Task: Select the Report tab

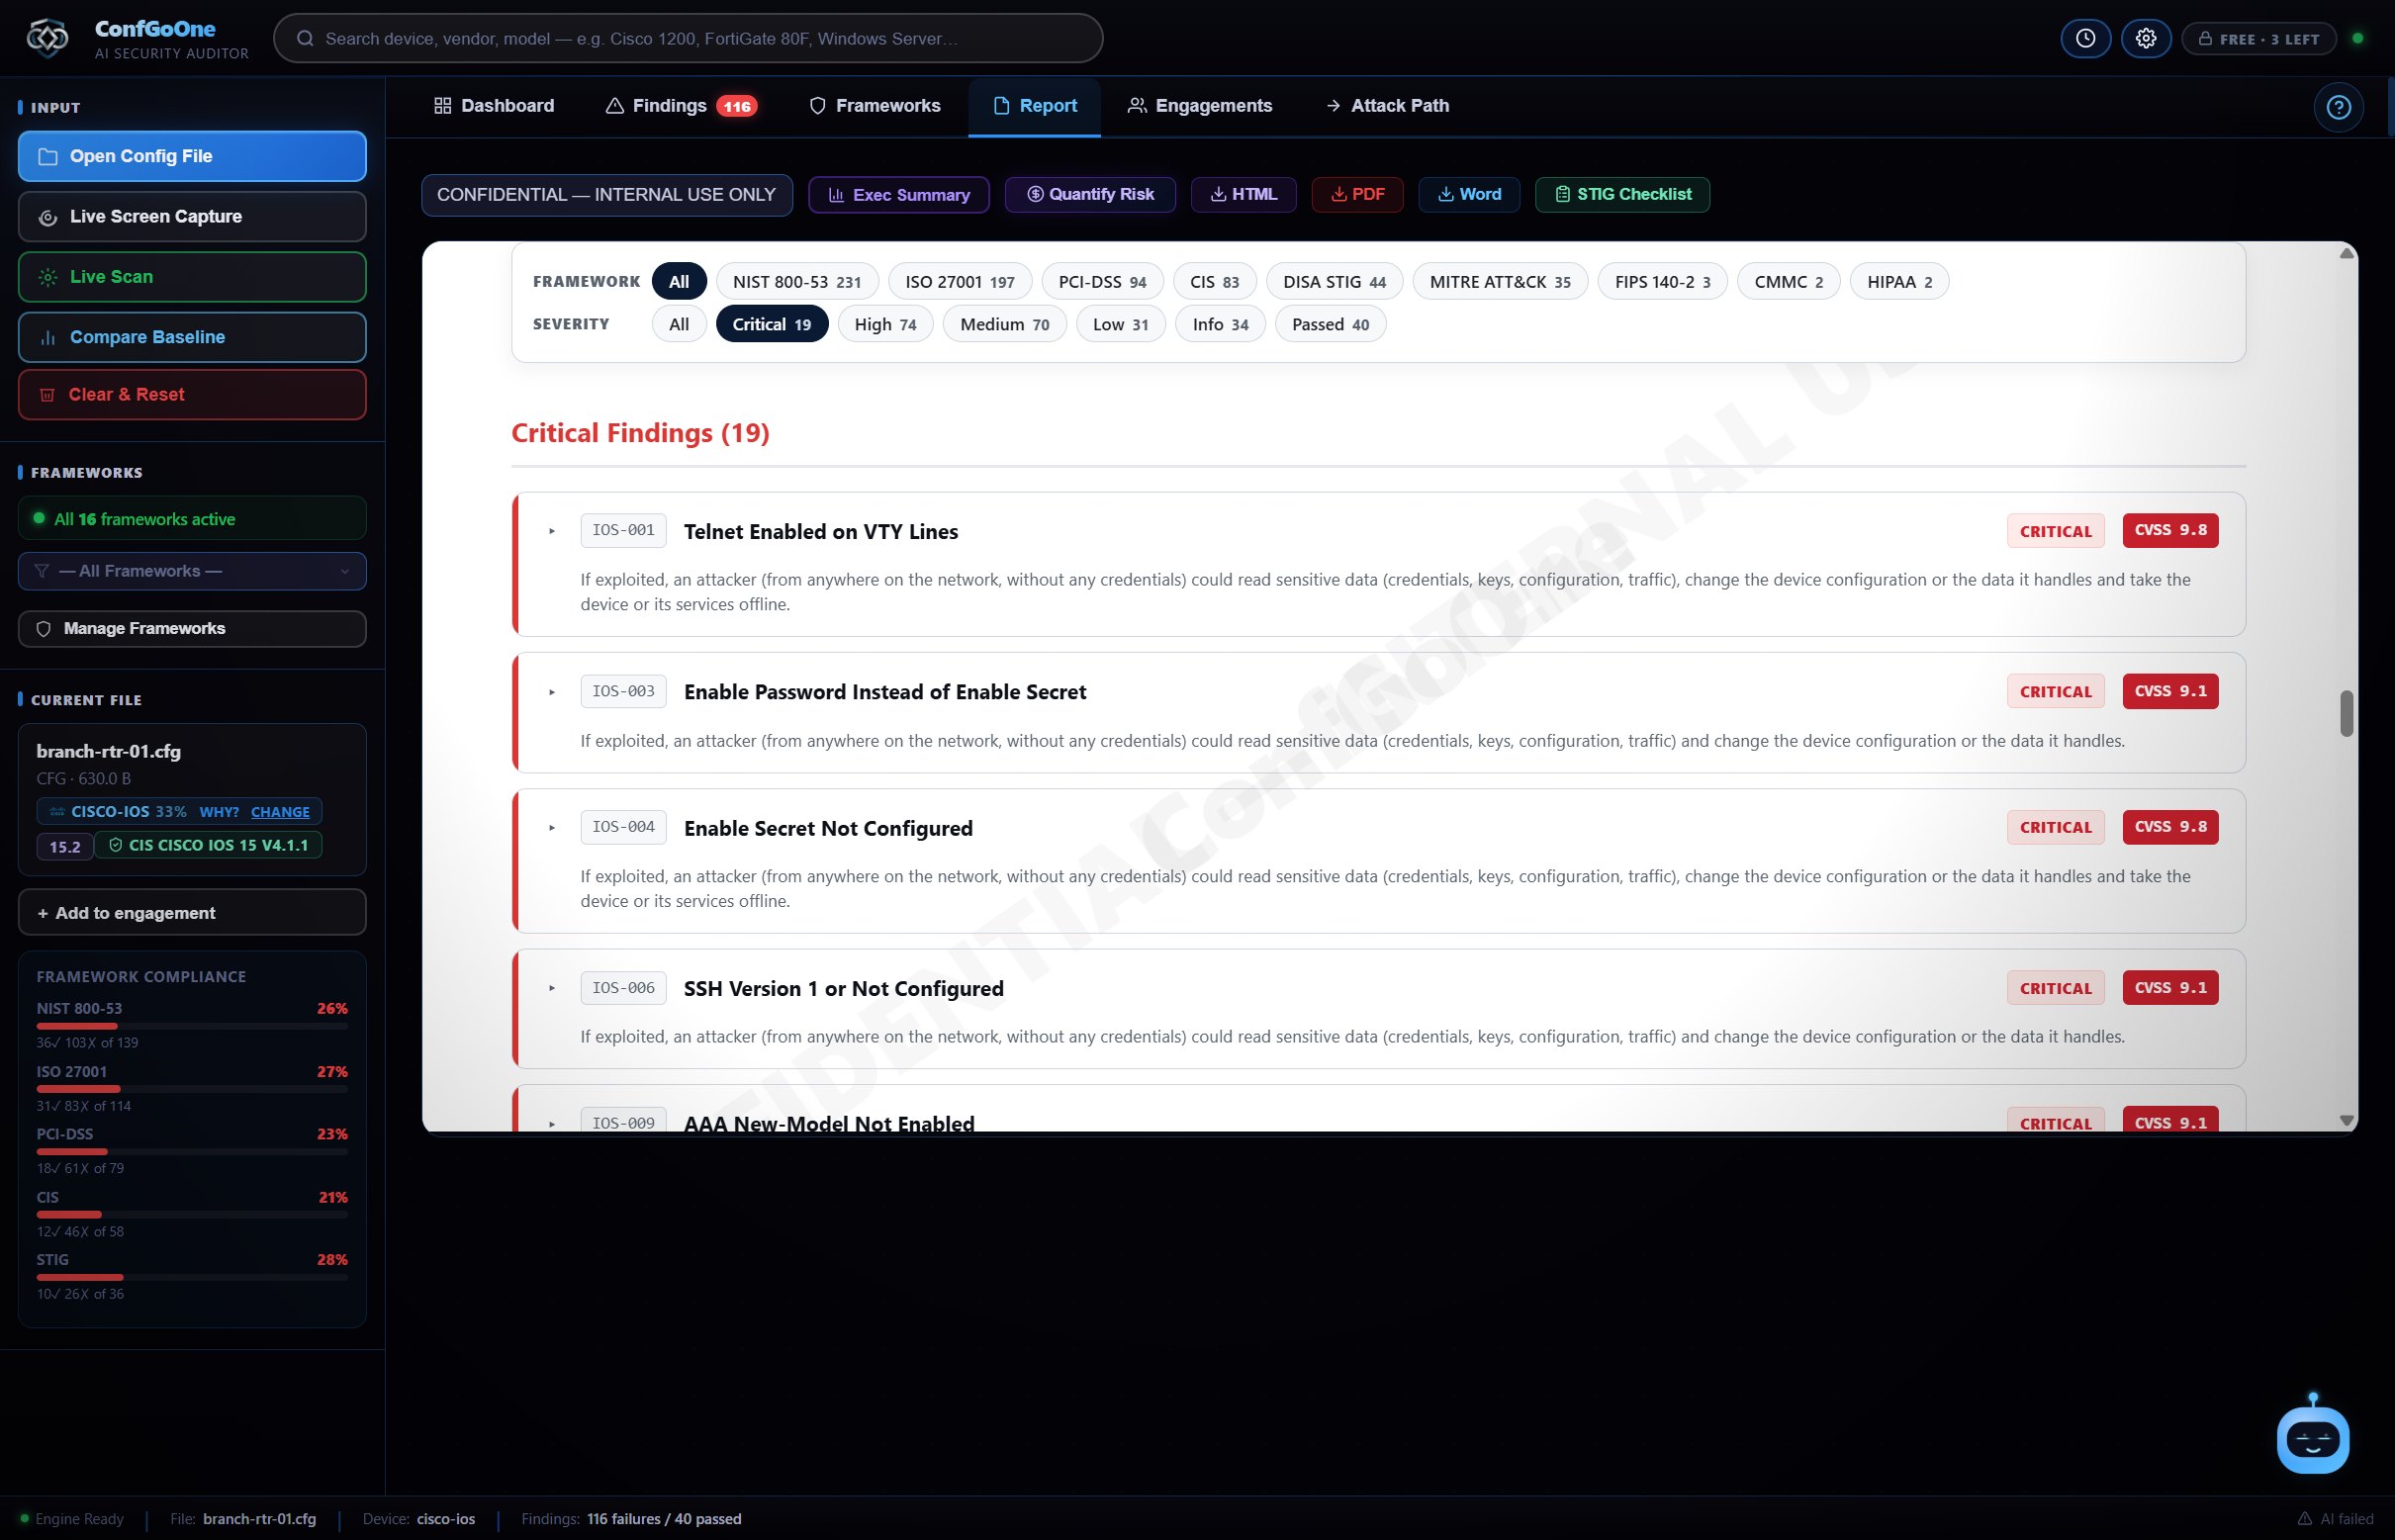Action: 1034,106
